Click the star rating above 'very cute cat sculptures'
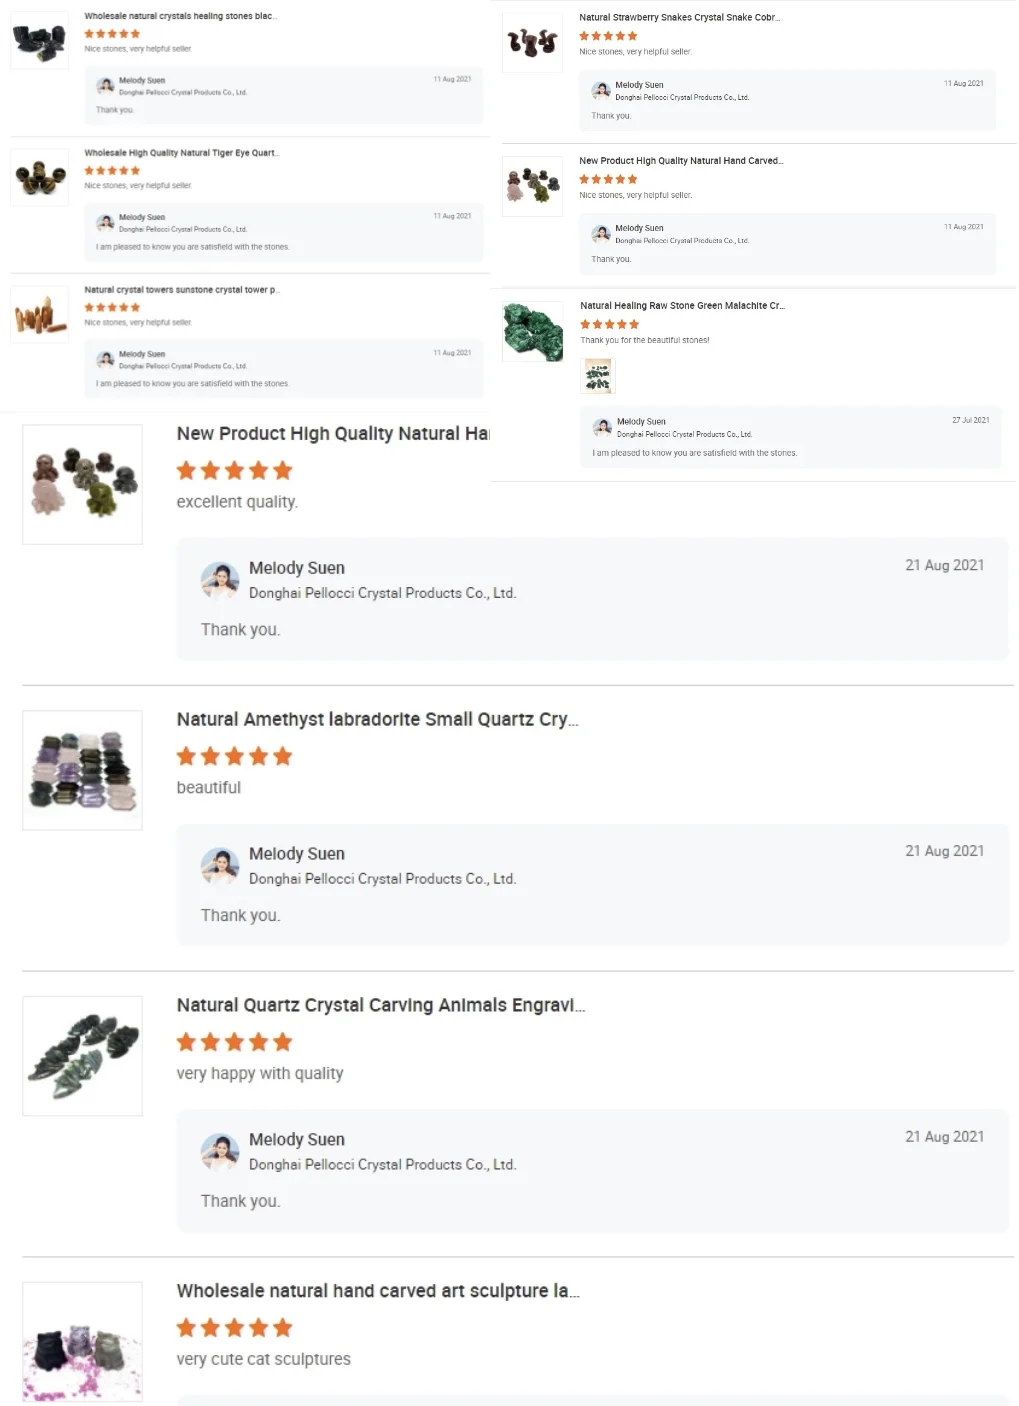 (x=234, y=1328)
